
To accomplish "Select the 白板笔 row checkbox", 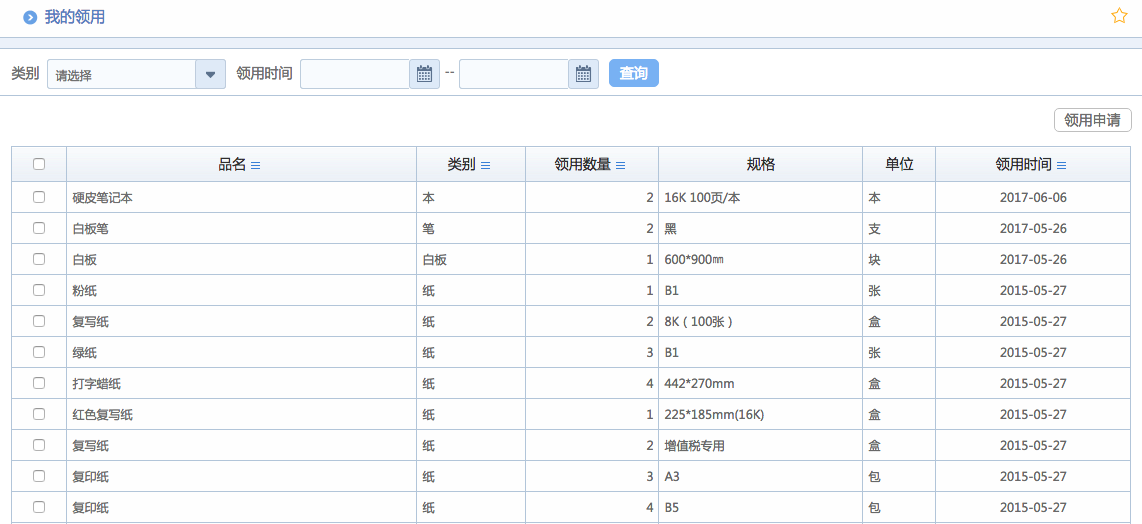I will click(39, 228).
